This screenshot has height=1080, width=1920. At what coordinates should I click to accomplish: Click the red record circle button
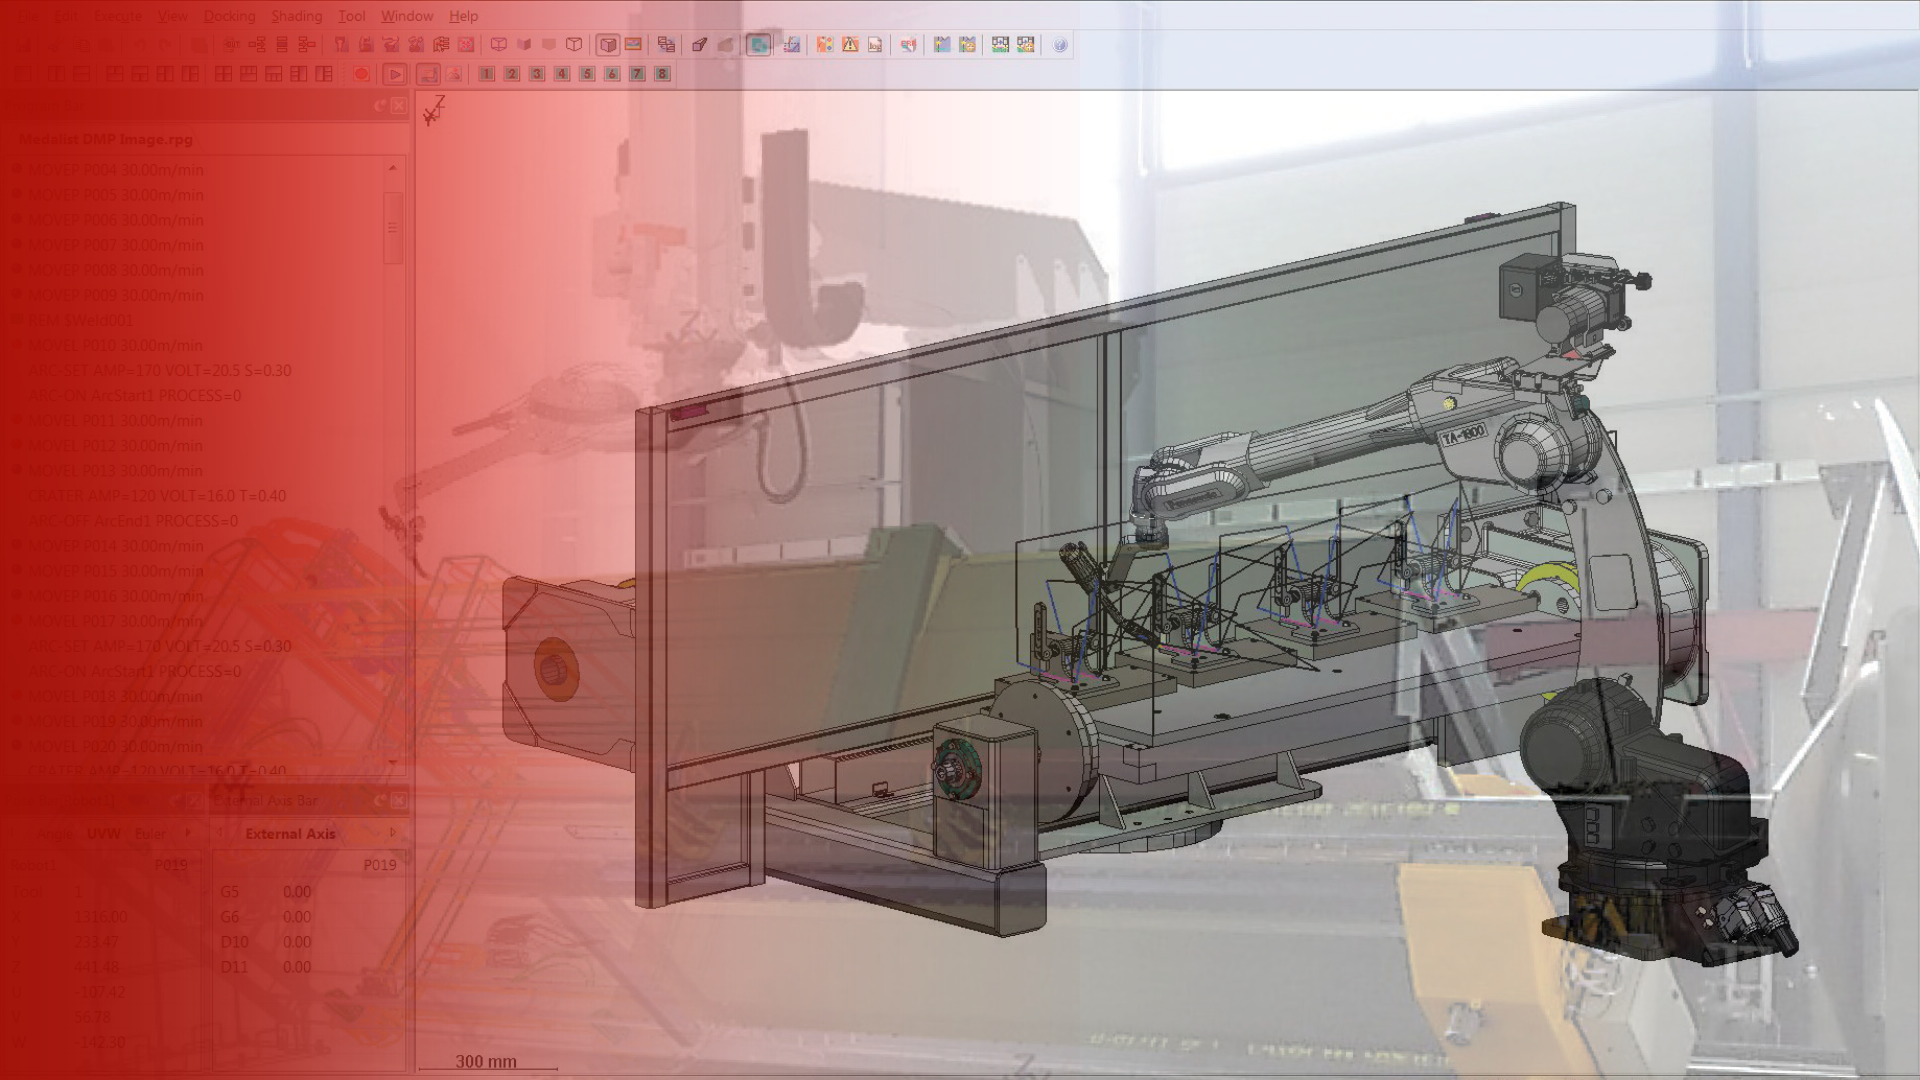(x=362, y=74)
